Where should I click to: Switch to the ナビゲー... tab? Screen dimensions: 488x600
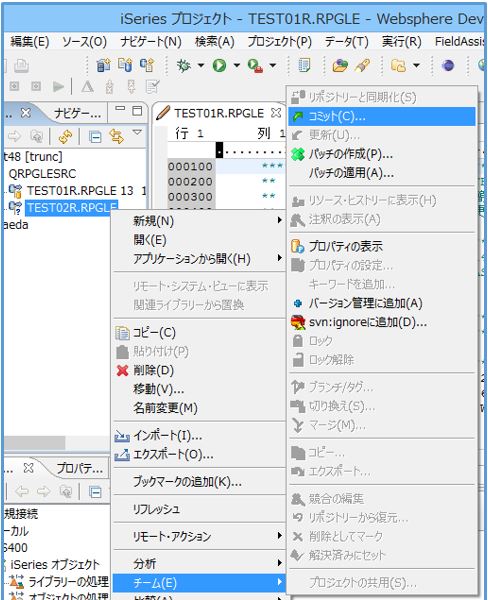point(77,114)
